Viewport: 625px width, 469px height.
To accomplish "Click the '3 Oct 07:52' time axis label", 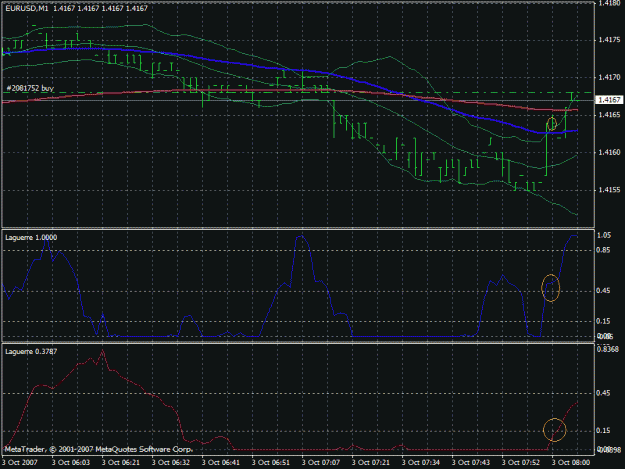I will [x=521, y=462].
